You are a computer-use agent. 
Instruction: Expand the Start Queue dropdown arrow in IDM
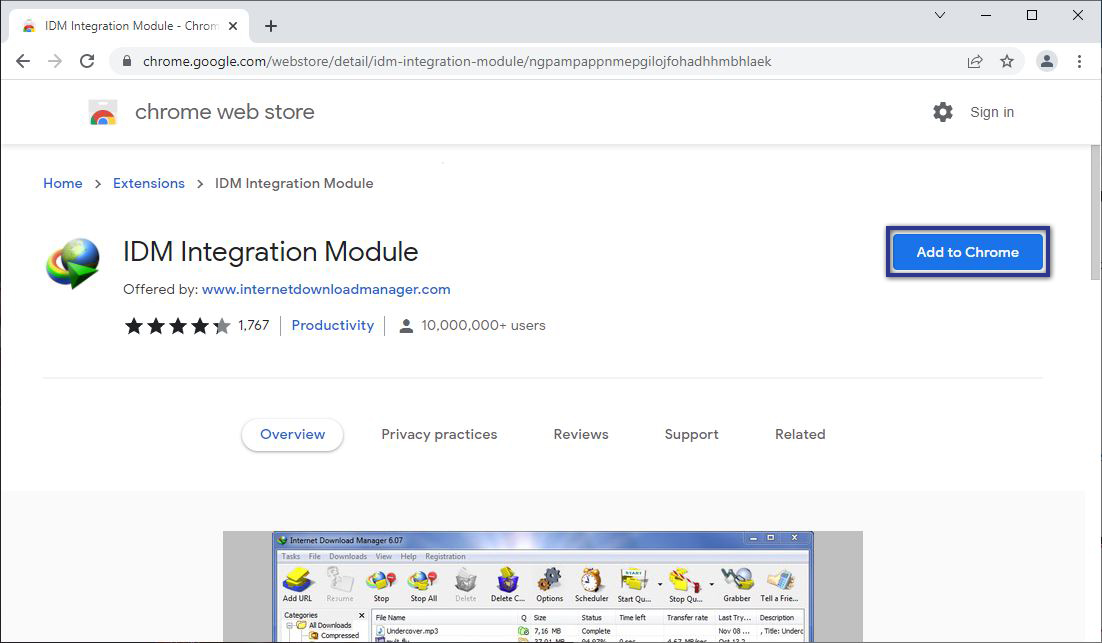(x=659, y=583)
